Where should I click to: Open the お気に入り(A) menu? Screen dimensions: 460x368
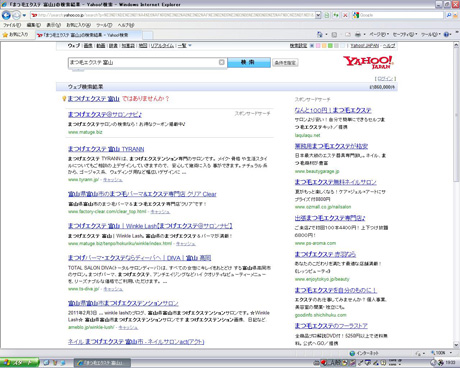point(78,25)
